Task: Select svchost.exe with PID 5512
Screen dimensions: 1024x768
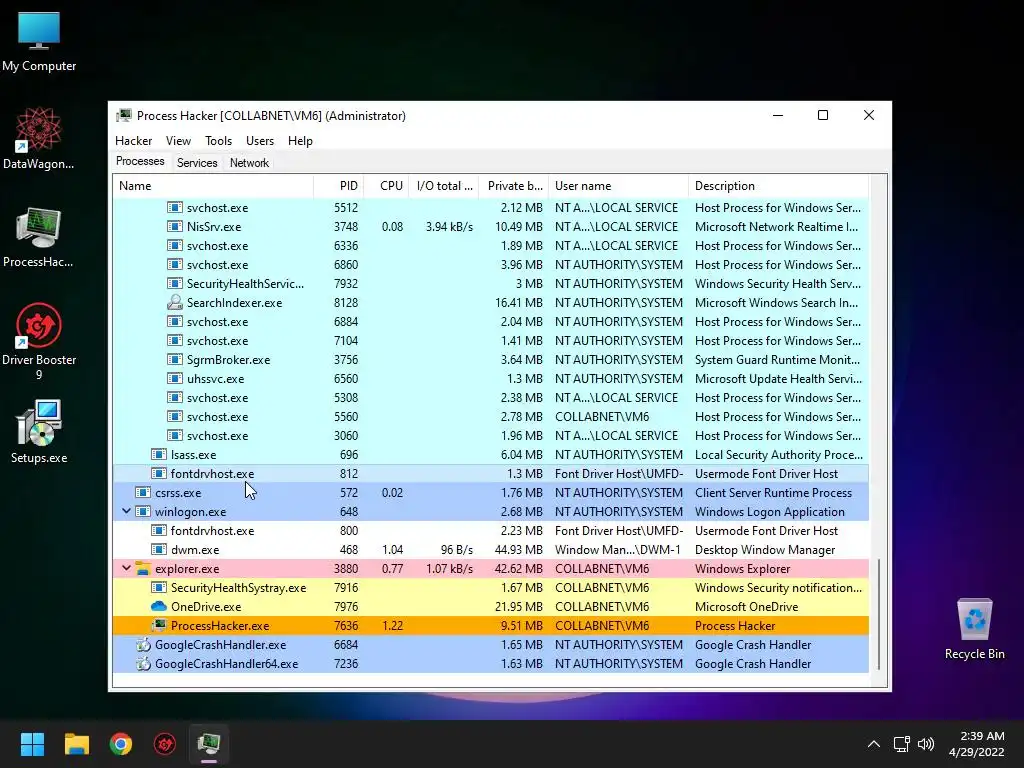Action: 490,208
